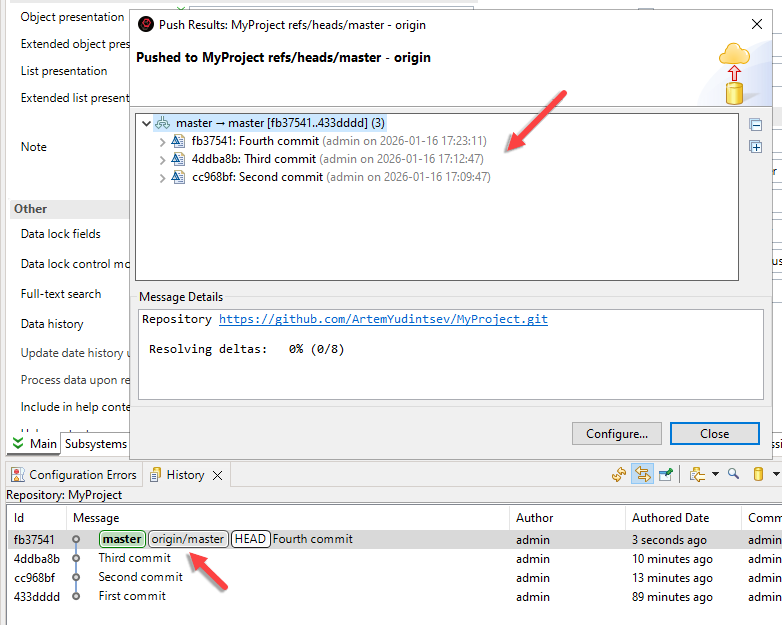
Task: Toggle Link with Editor and Selection icon
Action: (x=642, y=475)
